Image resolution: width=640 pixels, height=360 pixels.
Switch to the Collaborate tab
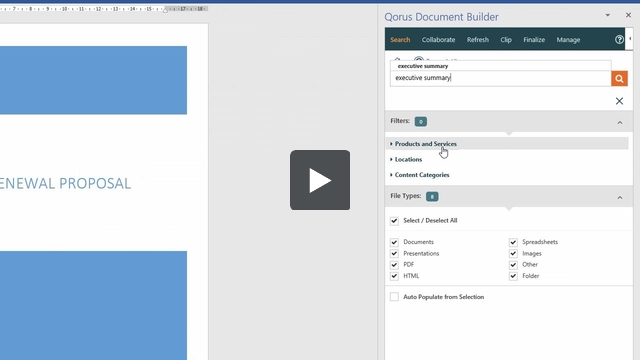pos(438,40)
